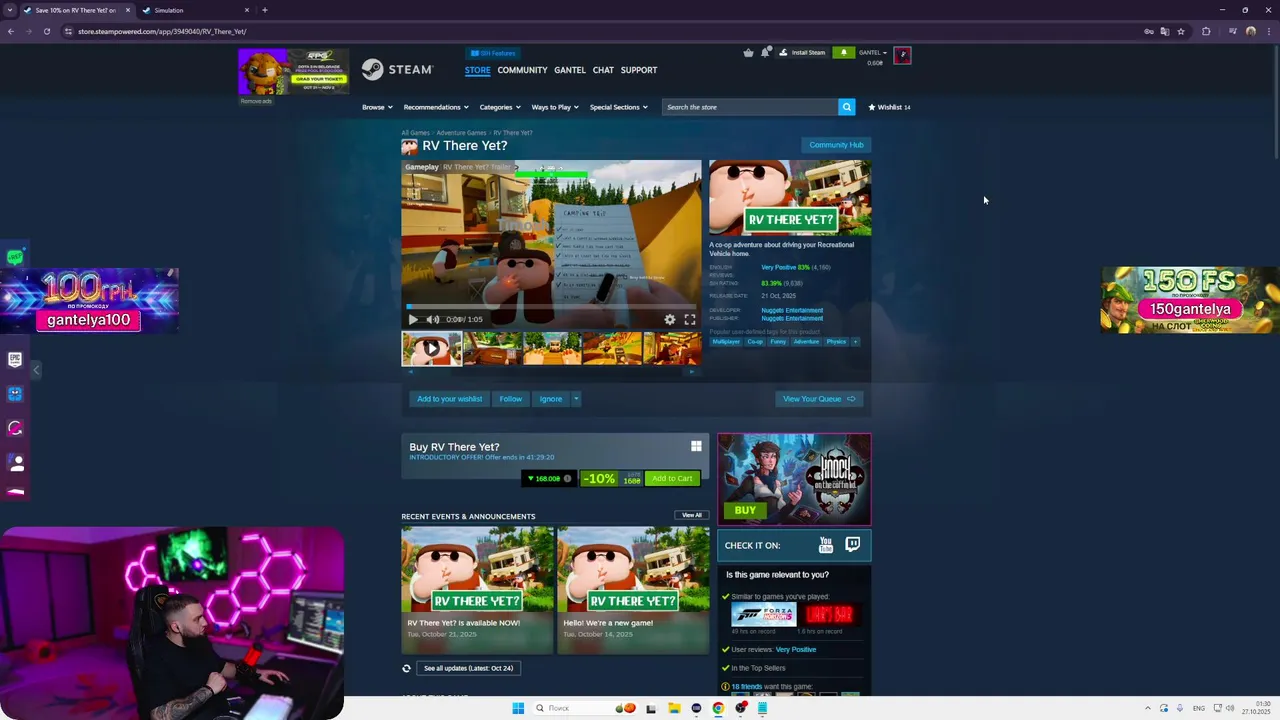Expand the Browse dropdown

(x=377, y=107)
